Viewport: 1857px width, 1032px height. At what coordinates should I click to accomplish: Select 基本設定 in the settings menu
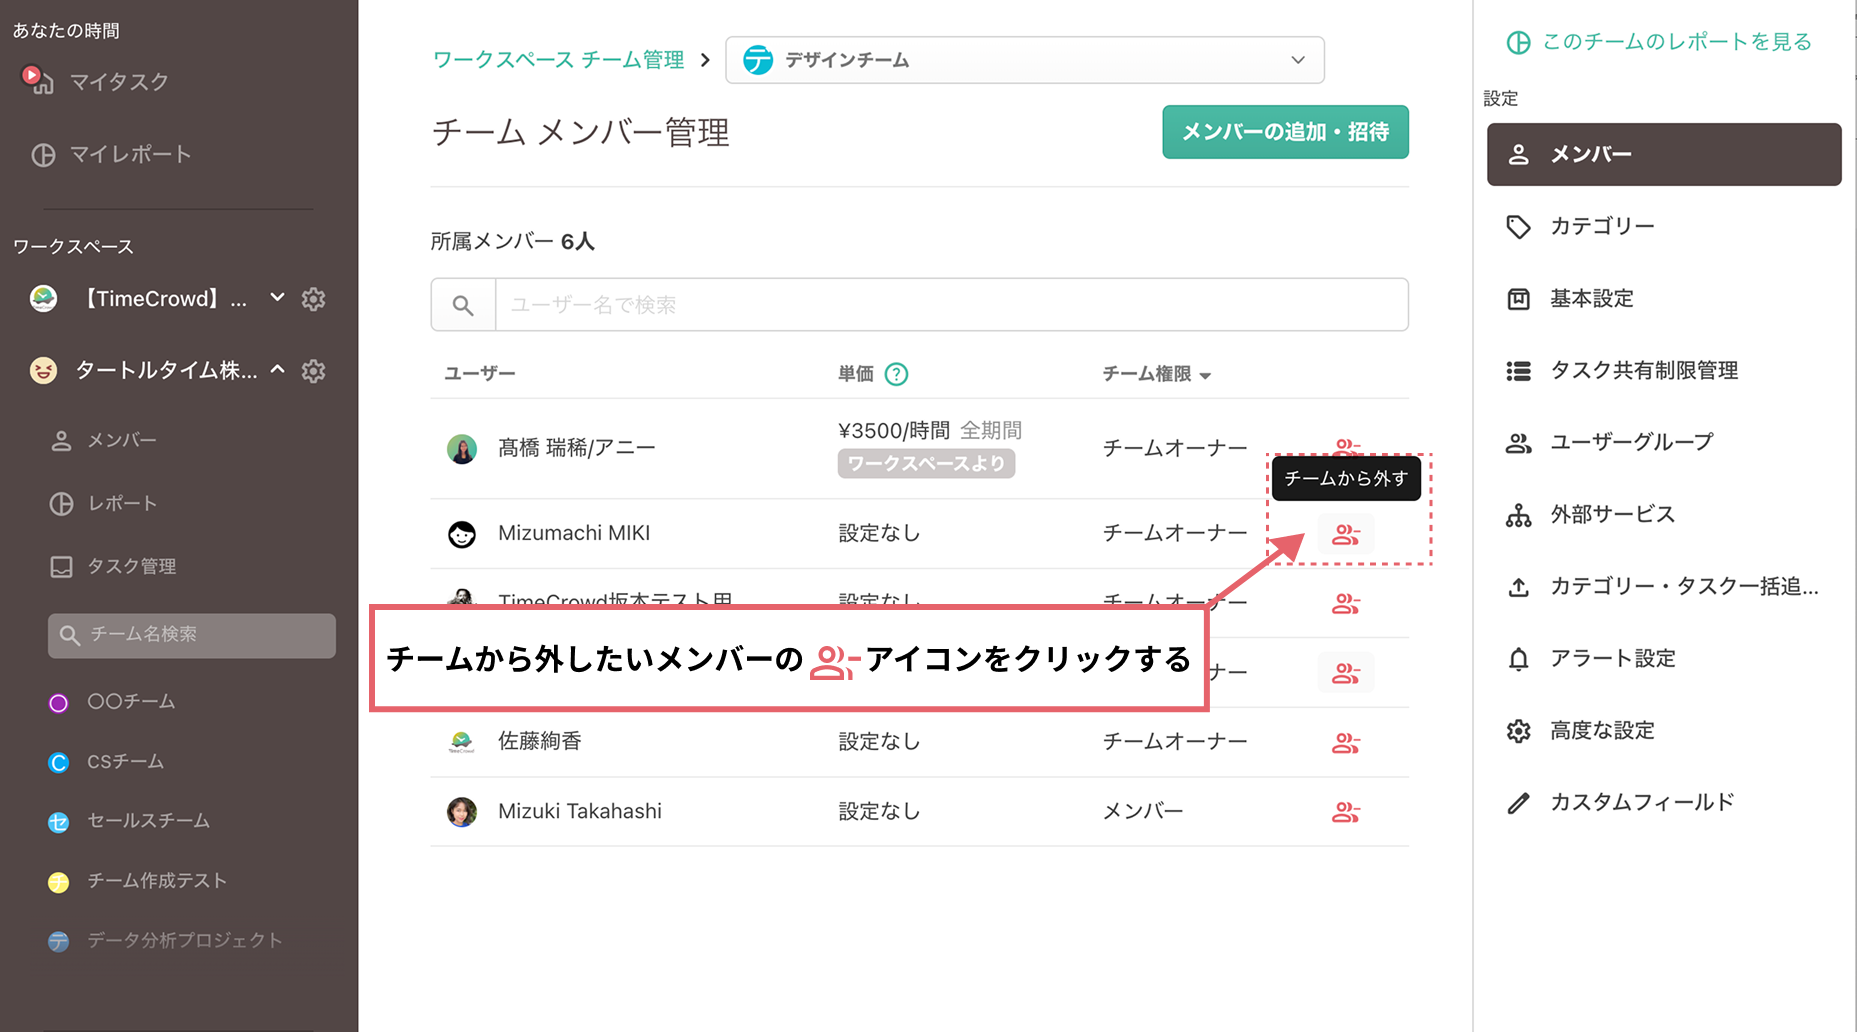click(1592, 298)
